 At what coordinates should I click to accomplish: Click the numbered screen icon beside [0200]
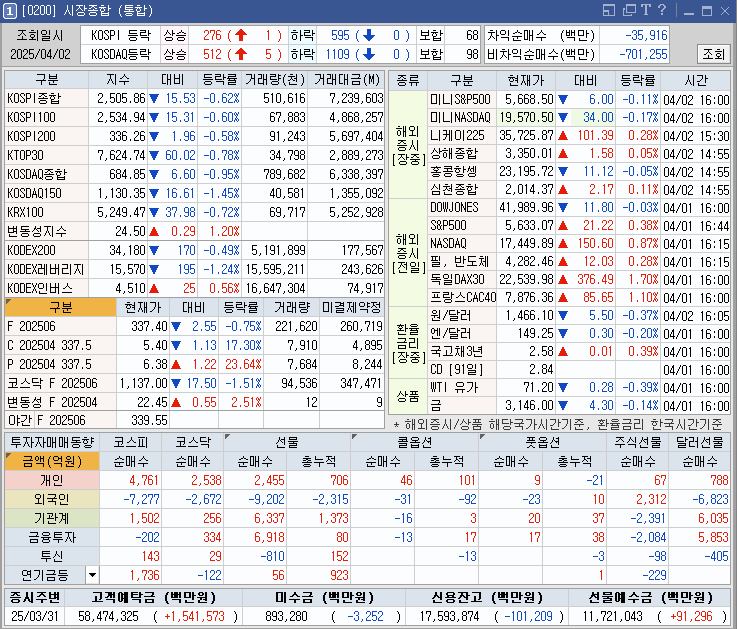click(x=9, y=11)
